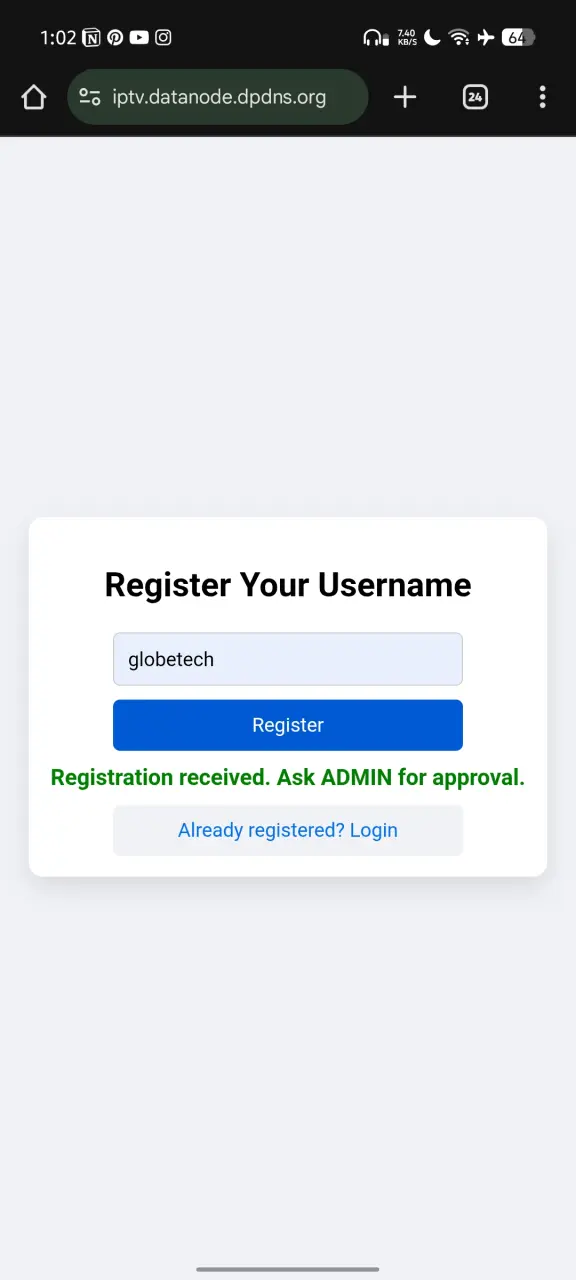The image size is (576, 1280).
Task: Tap the Register Your Username heading
Action: click(288, 584)
